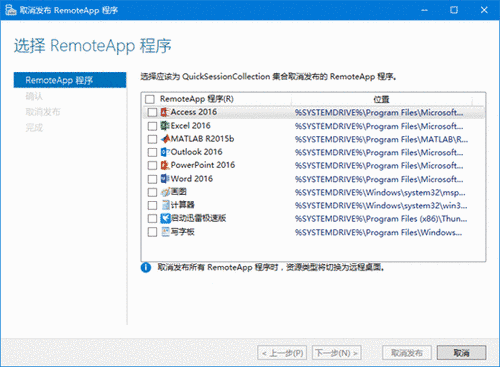Select the 计算器 program name
Image resolution: width=500 pixels, height=367 pixels.
coord(183,205)
